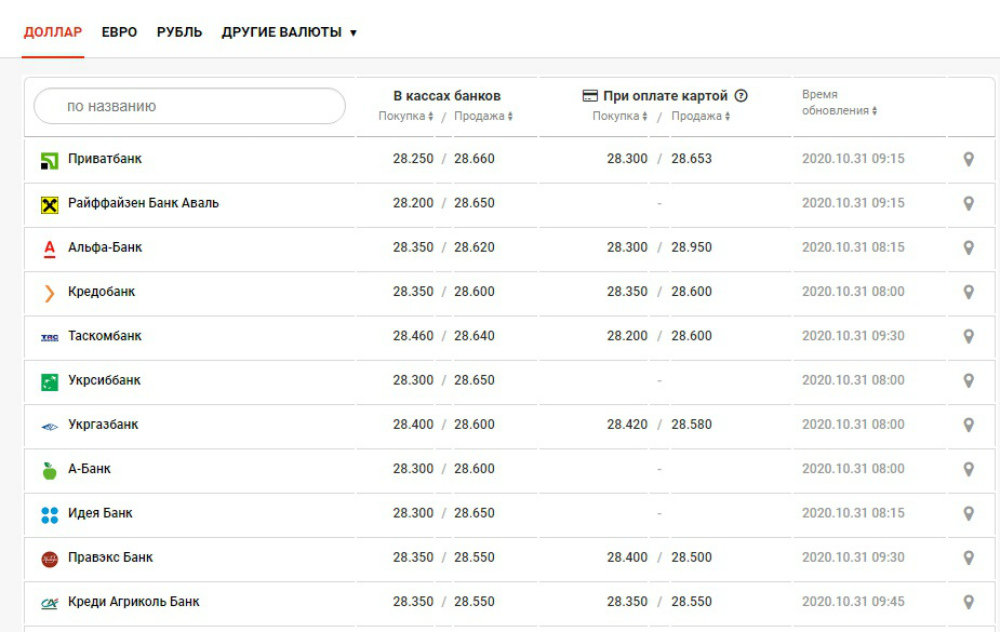Image resolution: width=1000 pixels, height=632 pixels.
Task: Open the Кредобанк bank link
Action: pyautogui.click(x=101, y=291)
